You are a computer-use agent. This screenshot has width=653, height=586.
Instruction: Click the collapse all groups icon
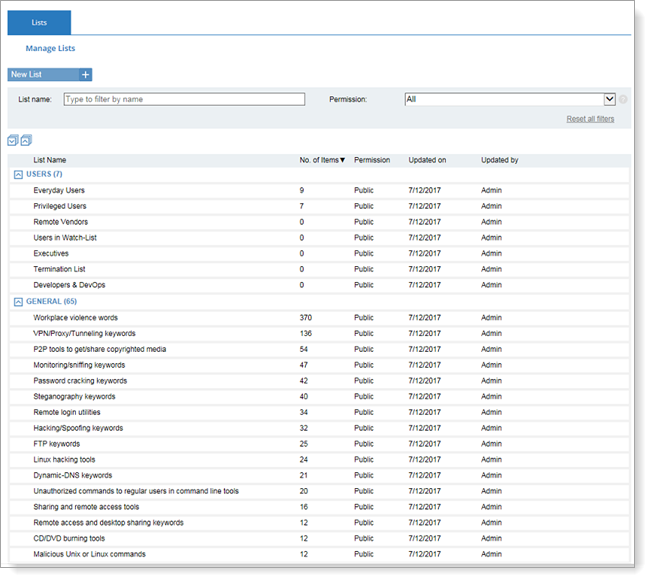26,141
